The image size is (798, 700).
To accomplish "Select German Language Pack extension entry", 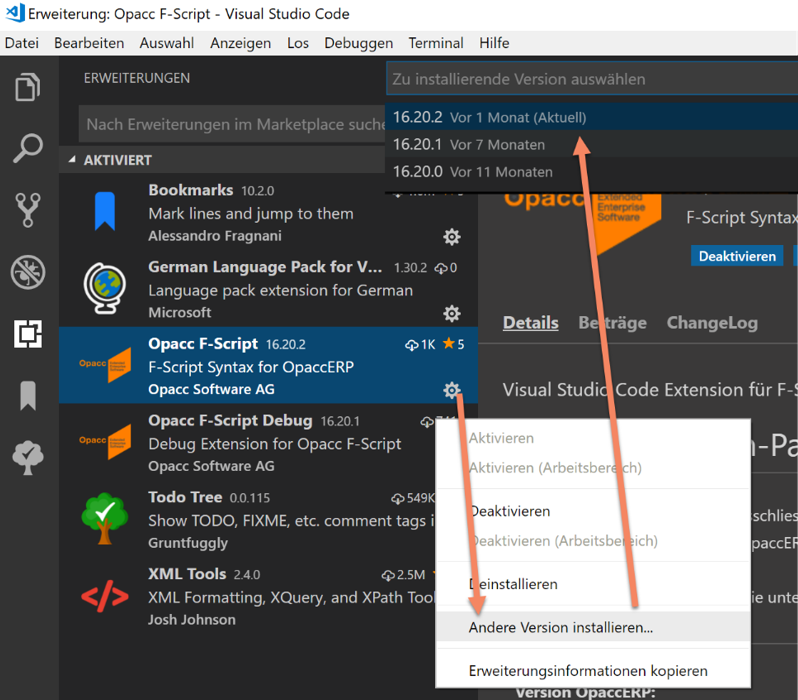I will click(268, 289).
